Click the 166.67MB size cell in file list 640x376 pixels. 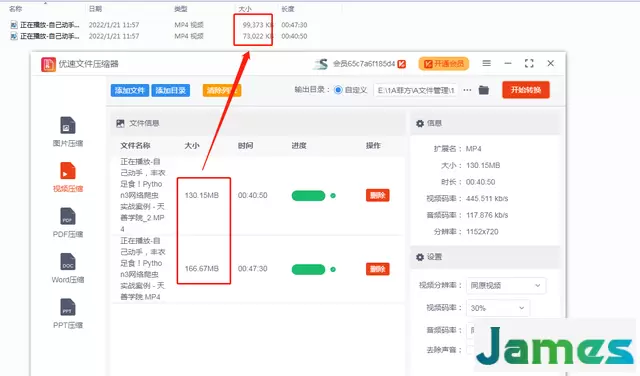202,269
